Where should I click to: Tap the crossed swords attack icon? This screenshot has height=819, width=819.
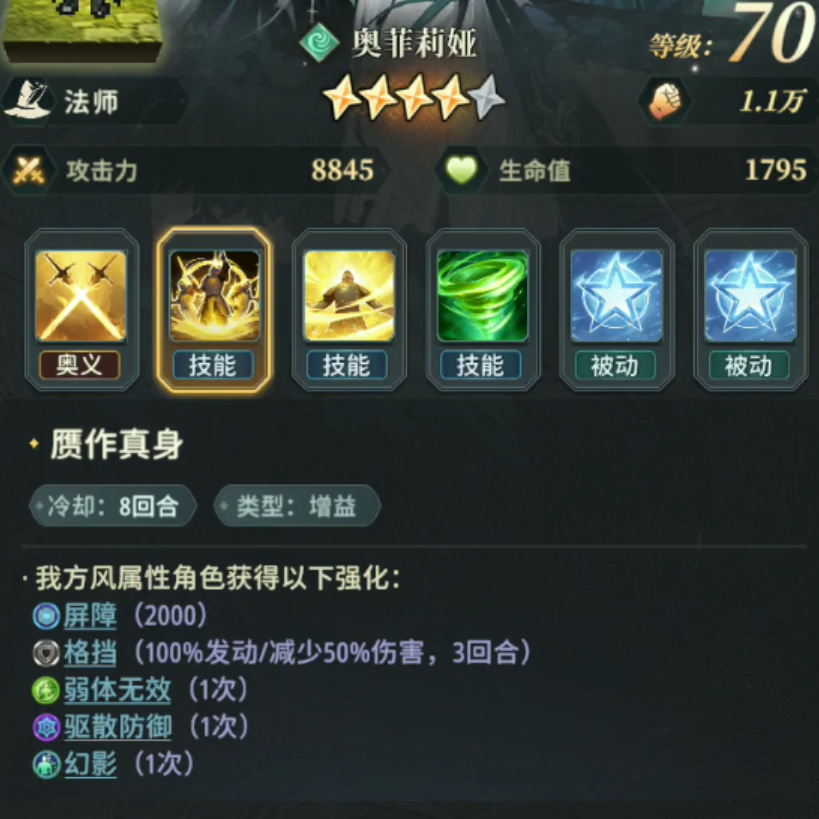[28, 170]
